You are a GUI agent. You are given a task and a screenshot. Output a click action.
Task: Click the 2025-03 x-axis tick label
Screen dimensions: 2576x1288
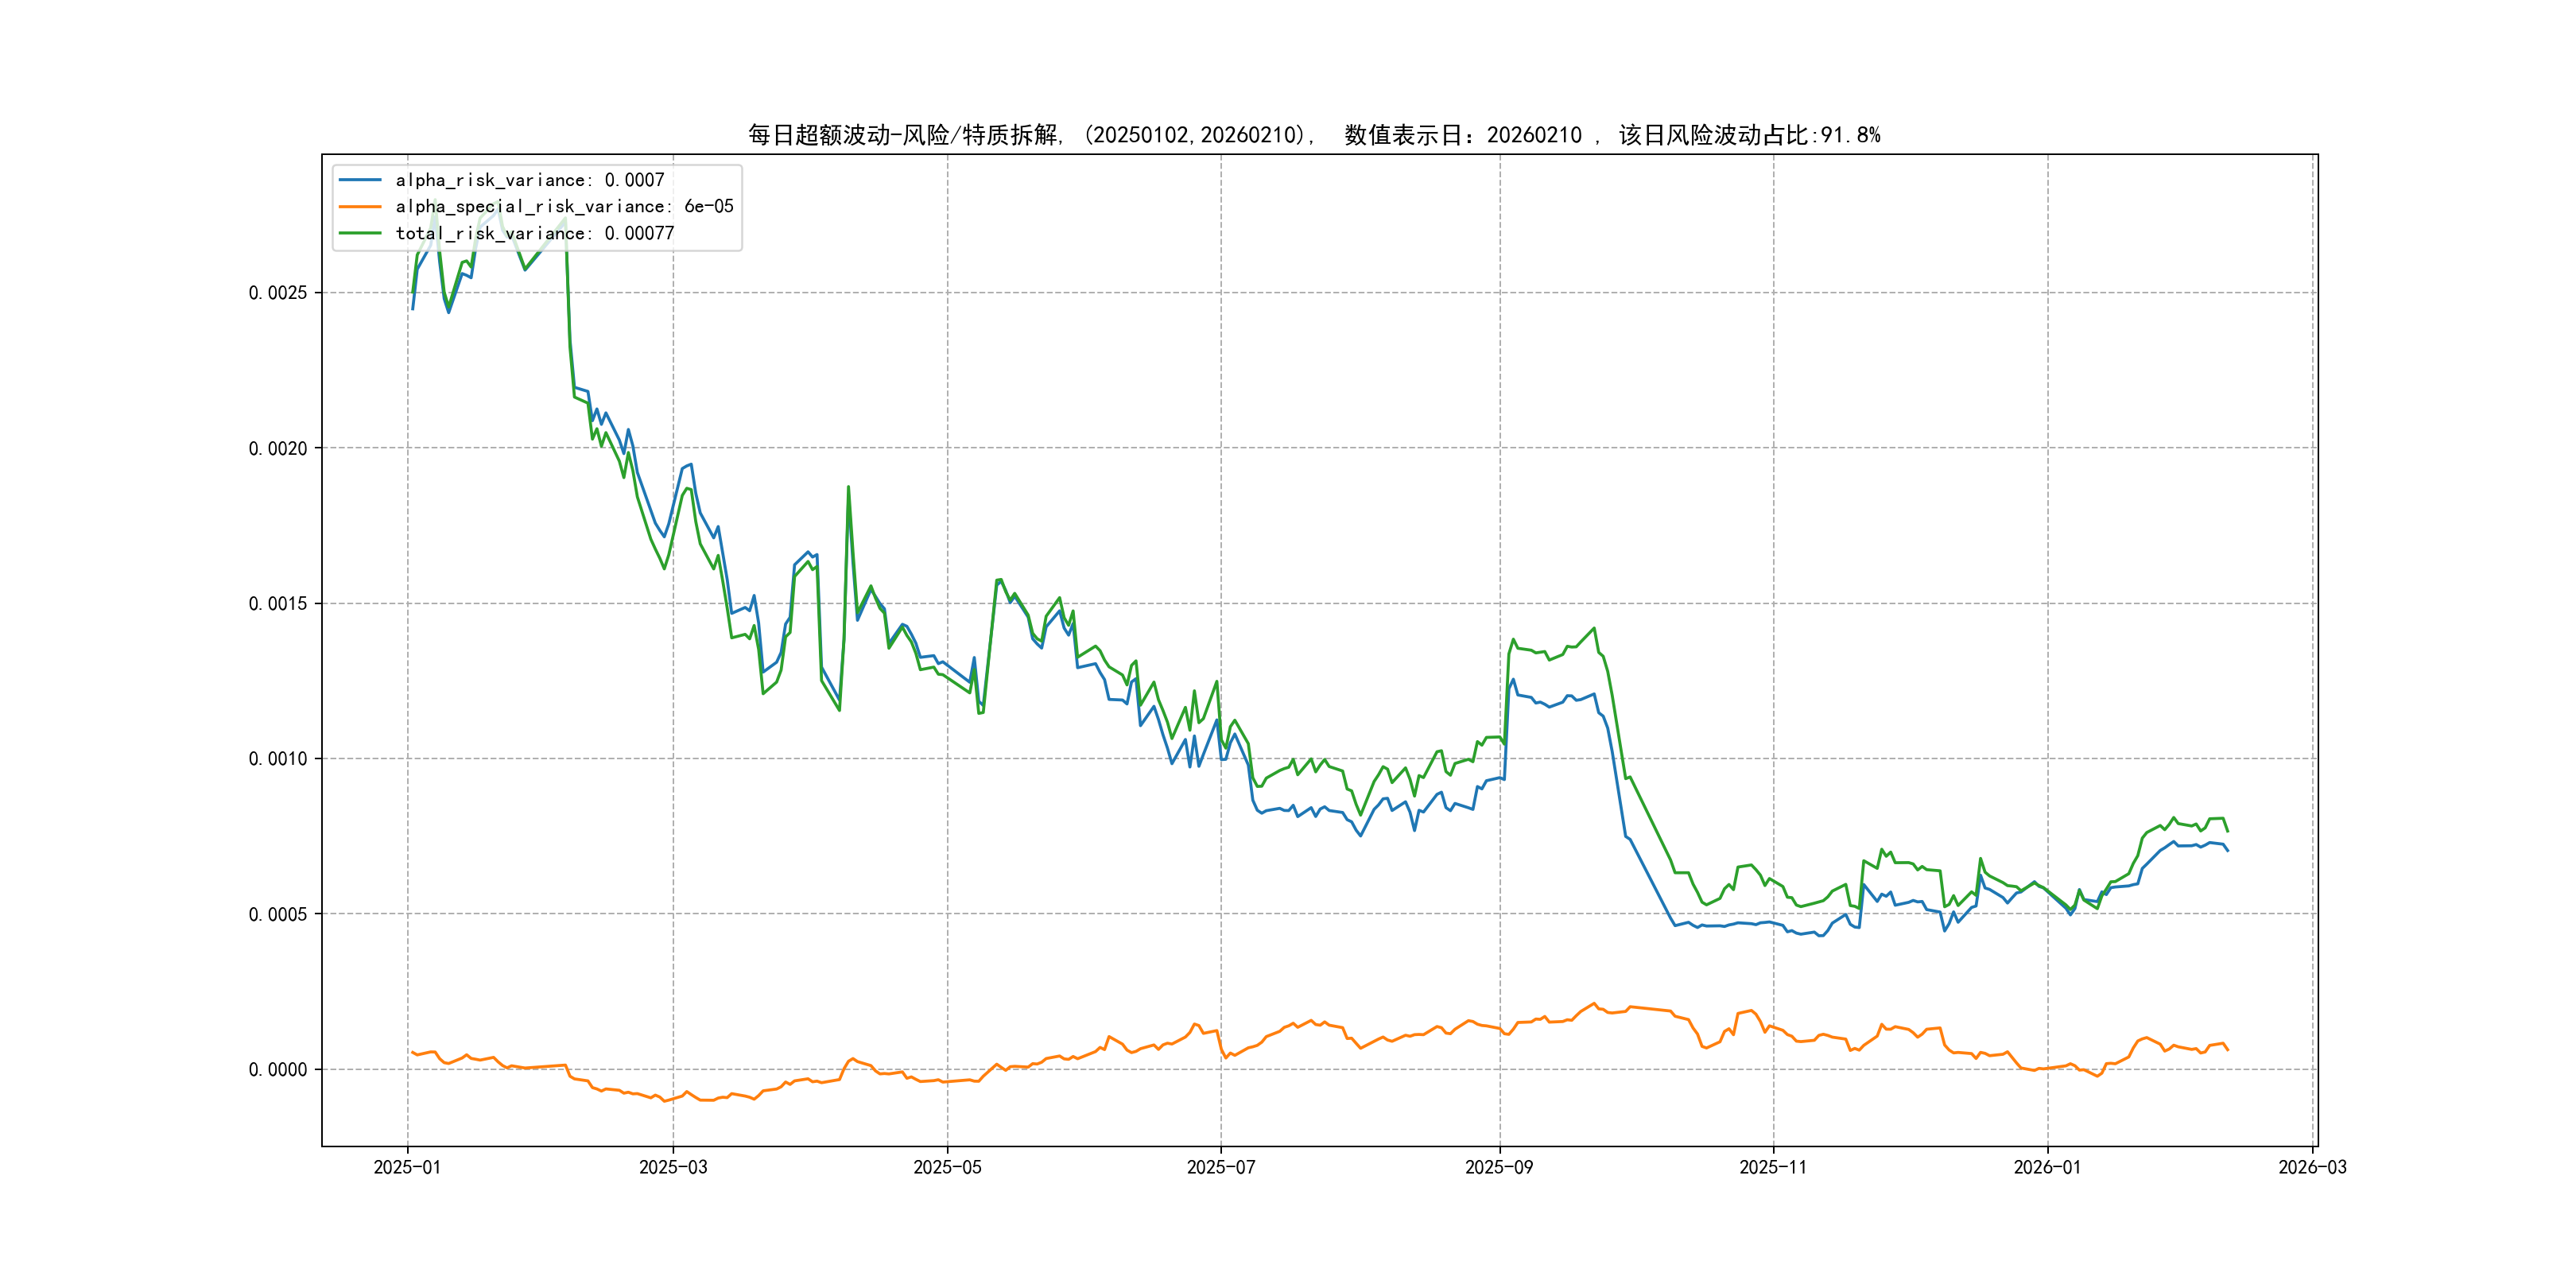[x=673, y=1167]
